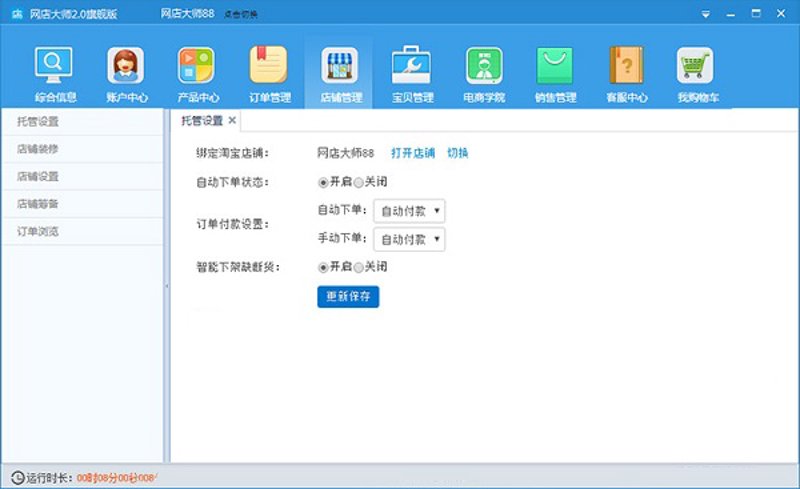Click the 切换 link next to shop name
The image size is (800, 489).
pos(458,153)
